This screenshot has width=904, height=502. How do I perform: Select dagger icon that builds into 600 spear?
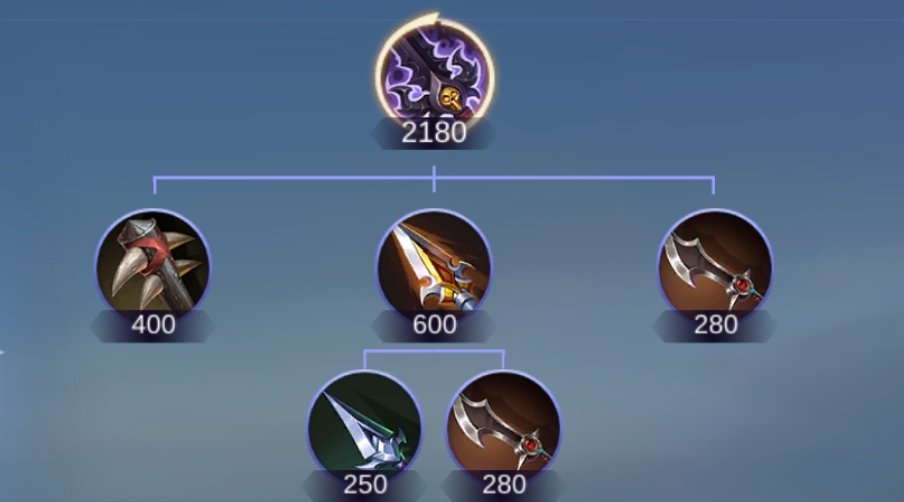click(x=503, y=427)
